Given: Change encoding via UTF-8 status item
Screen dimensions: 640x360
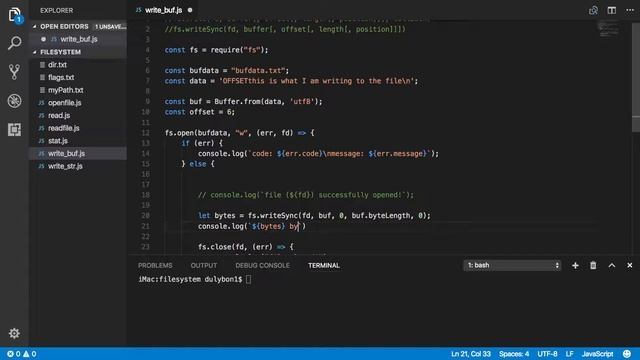Looking at the screenshot, I should [x=547, y=354].
